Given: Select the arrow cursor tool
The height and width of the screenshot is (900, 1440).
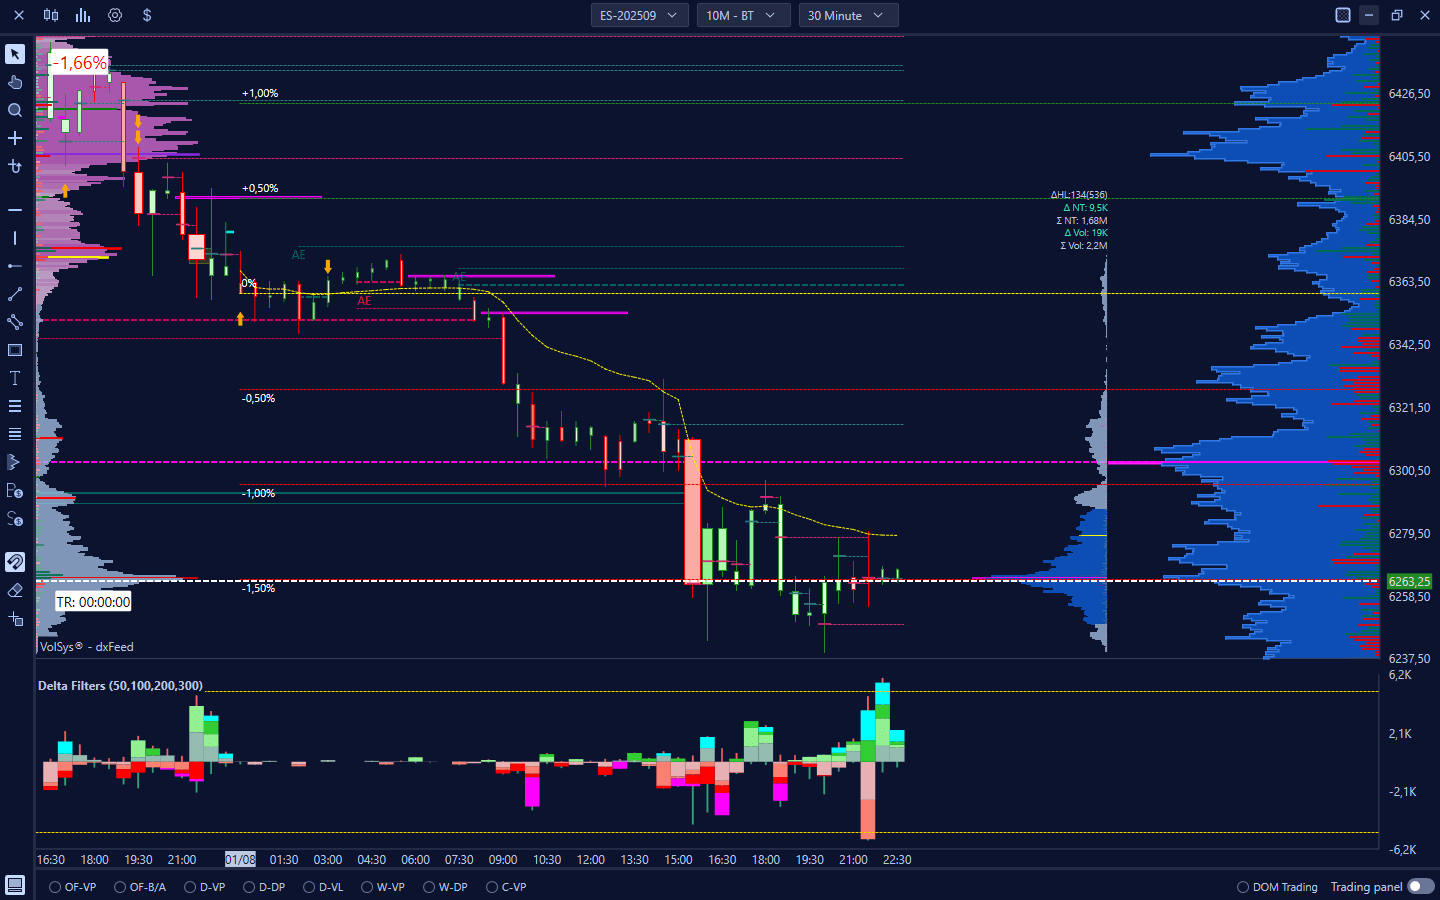Looking at the screenshot, I should tap(15, 54).
